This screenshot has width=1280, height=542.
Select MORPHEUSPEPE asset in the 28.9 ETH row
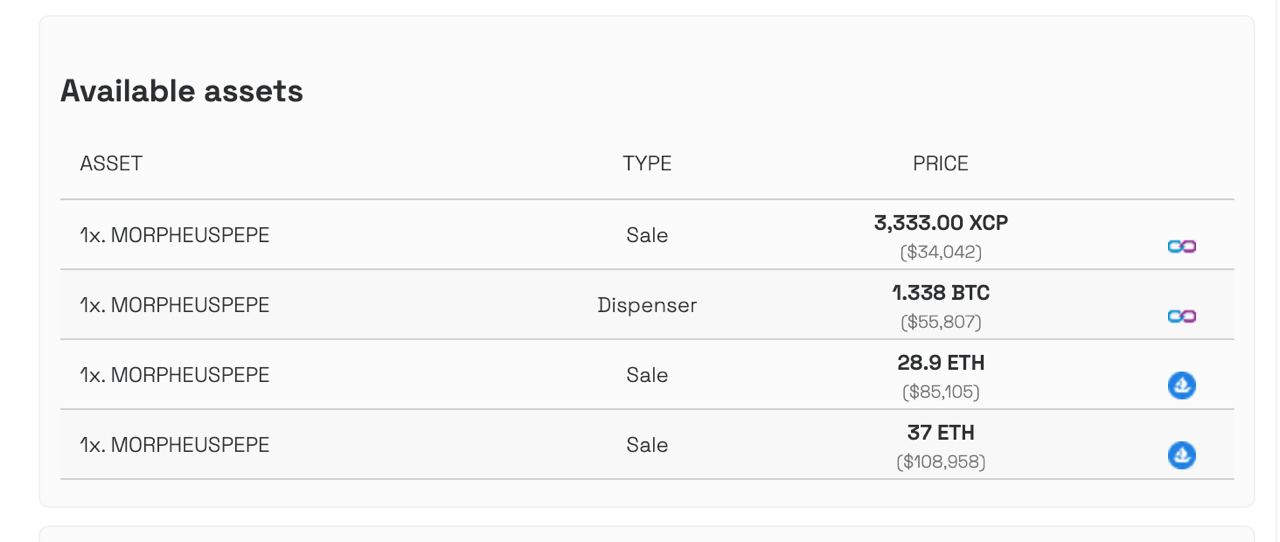(175, 375)
